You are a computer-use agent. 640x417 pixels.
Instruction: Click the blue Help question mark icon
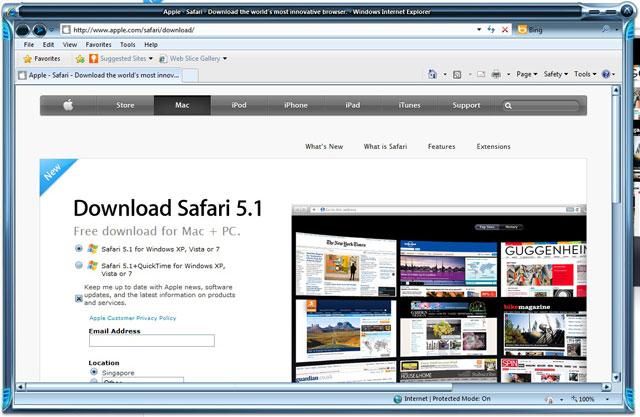[606, 74]
